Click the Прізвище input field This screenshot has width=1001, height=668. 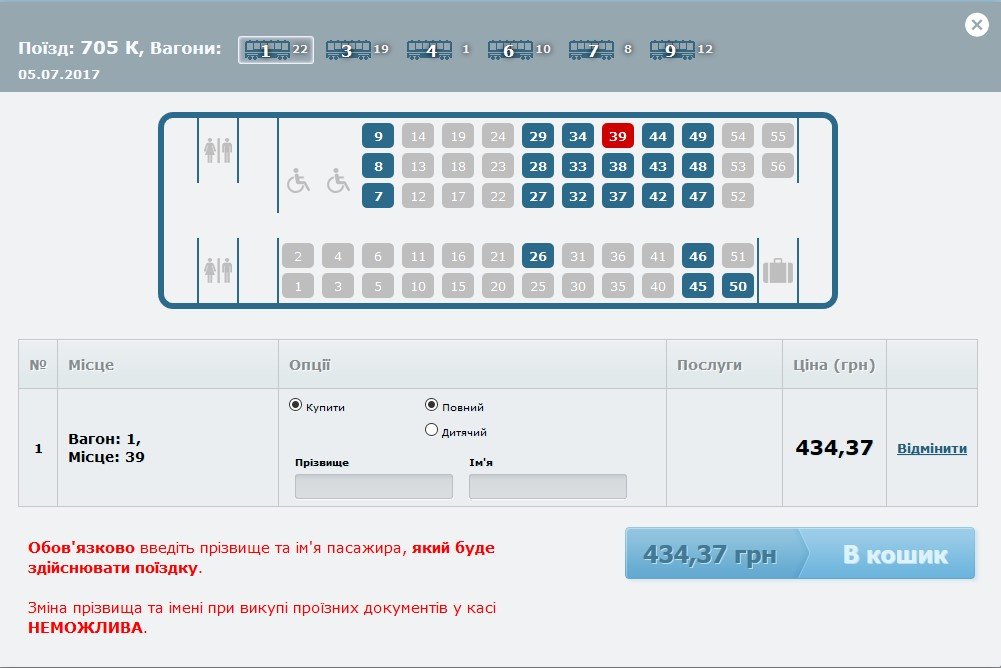click(x=373, y=487)
